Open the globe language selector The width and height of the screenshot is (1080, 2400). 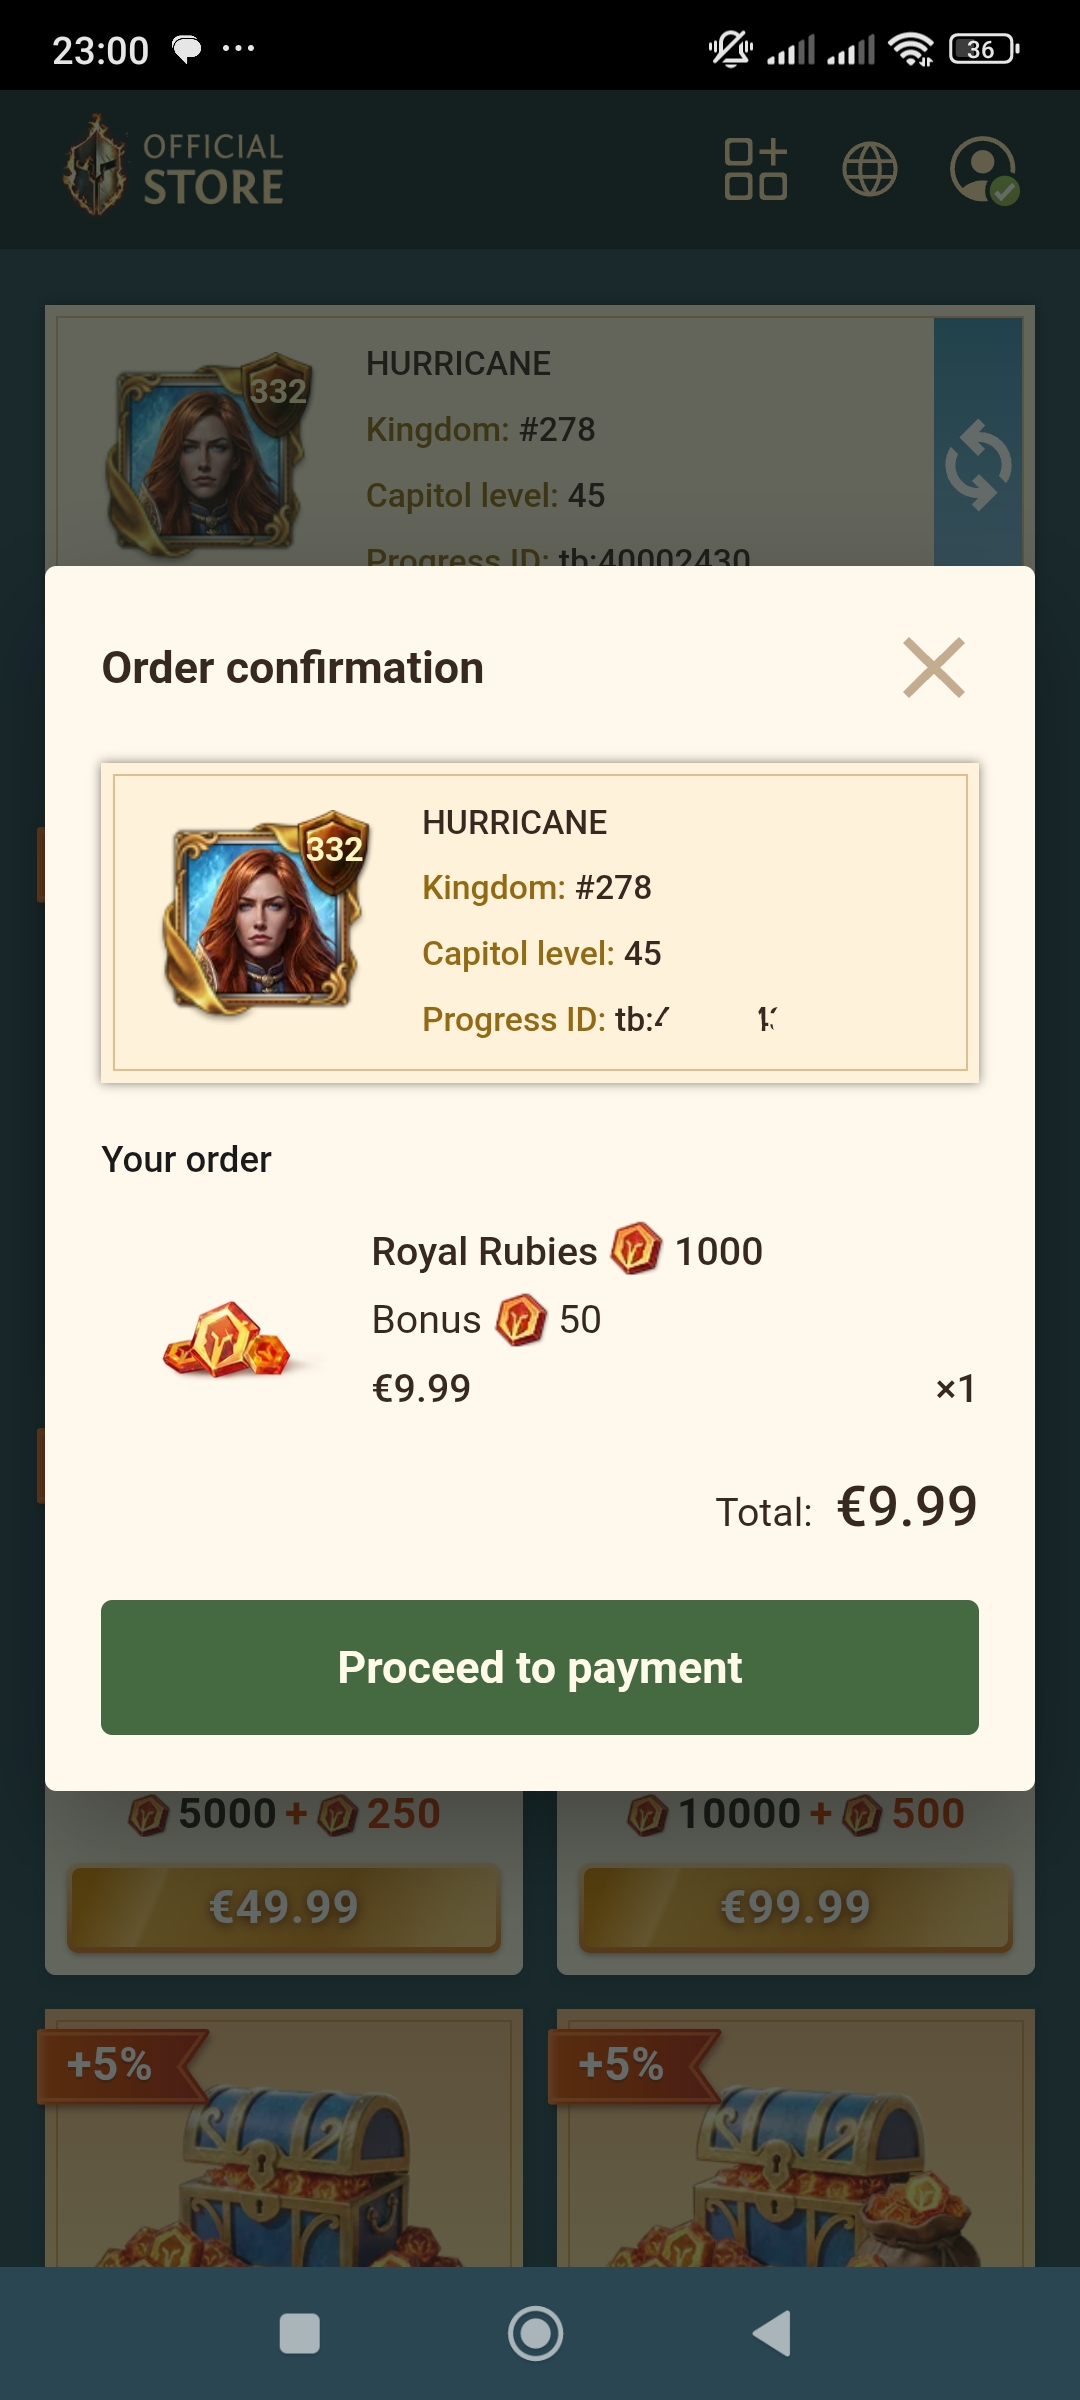click(x=870, y=169)
